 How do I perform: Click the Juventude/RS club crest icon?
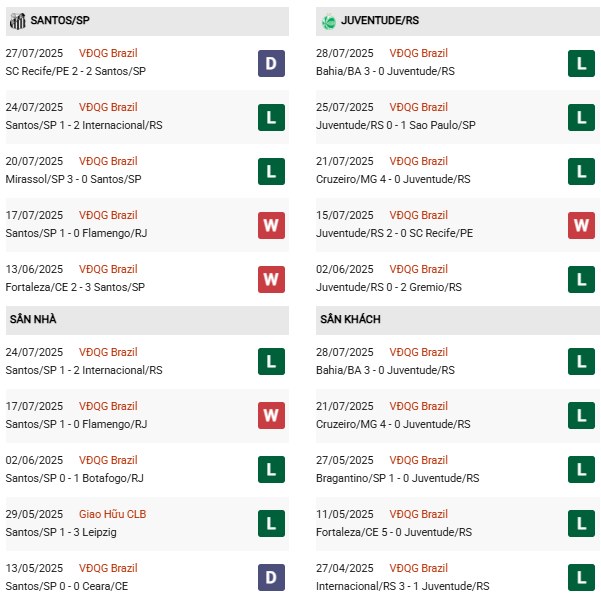pyautogui.click(x=328, y=20)
